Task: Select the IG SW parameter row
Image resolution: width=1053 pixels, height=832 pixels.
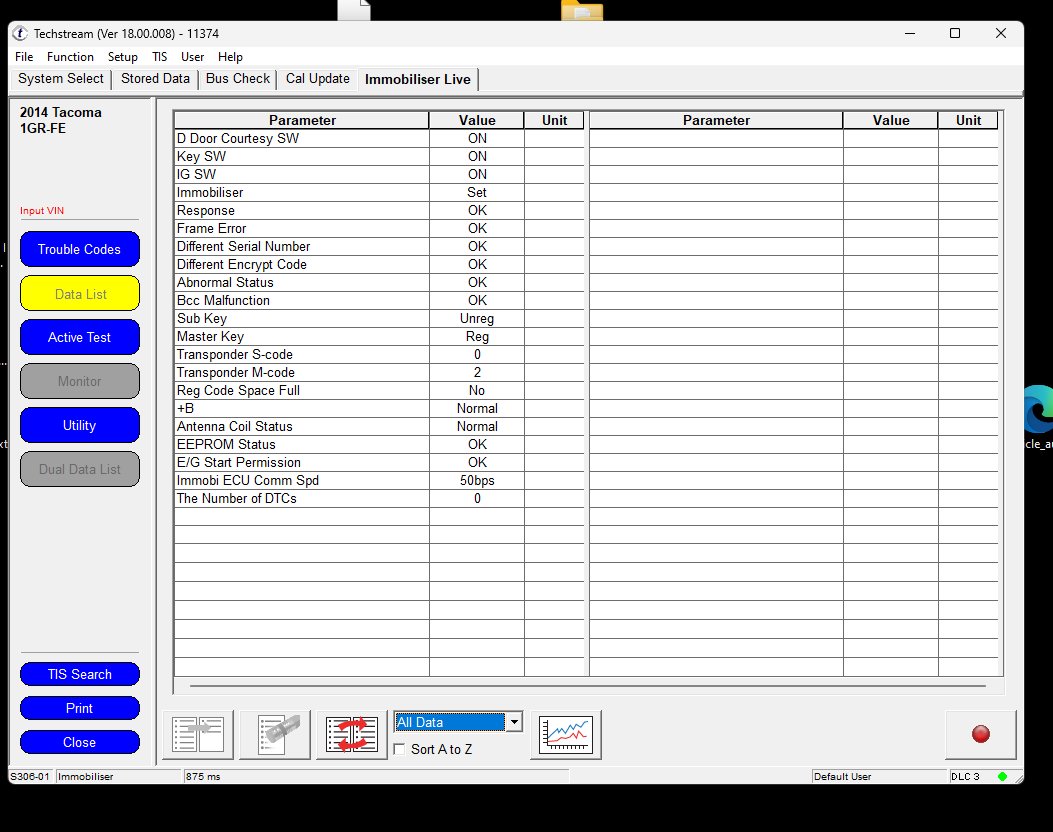Action: click(379, 175)
